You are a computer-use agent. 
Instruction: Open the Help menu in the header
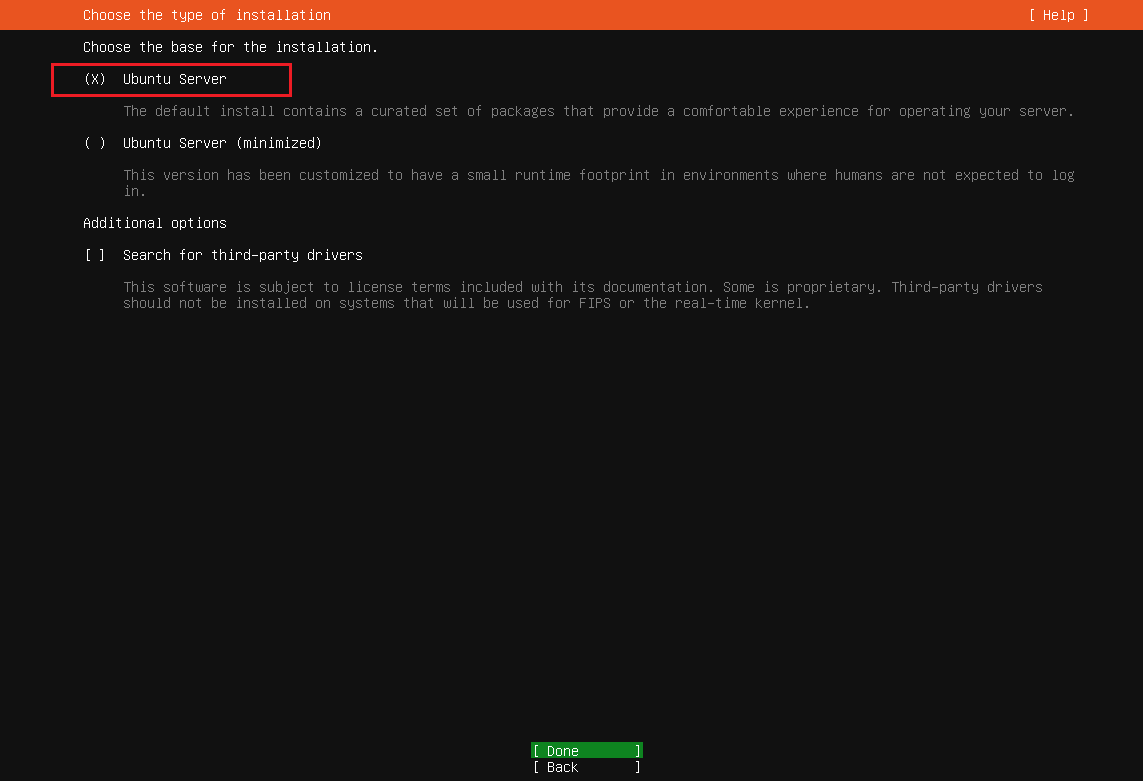pyautogui.click(x=1058, y=15)
